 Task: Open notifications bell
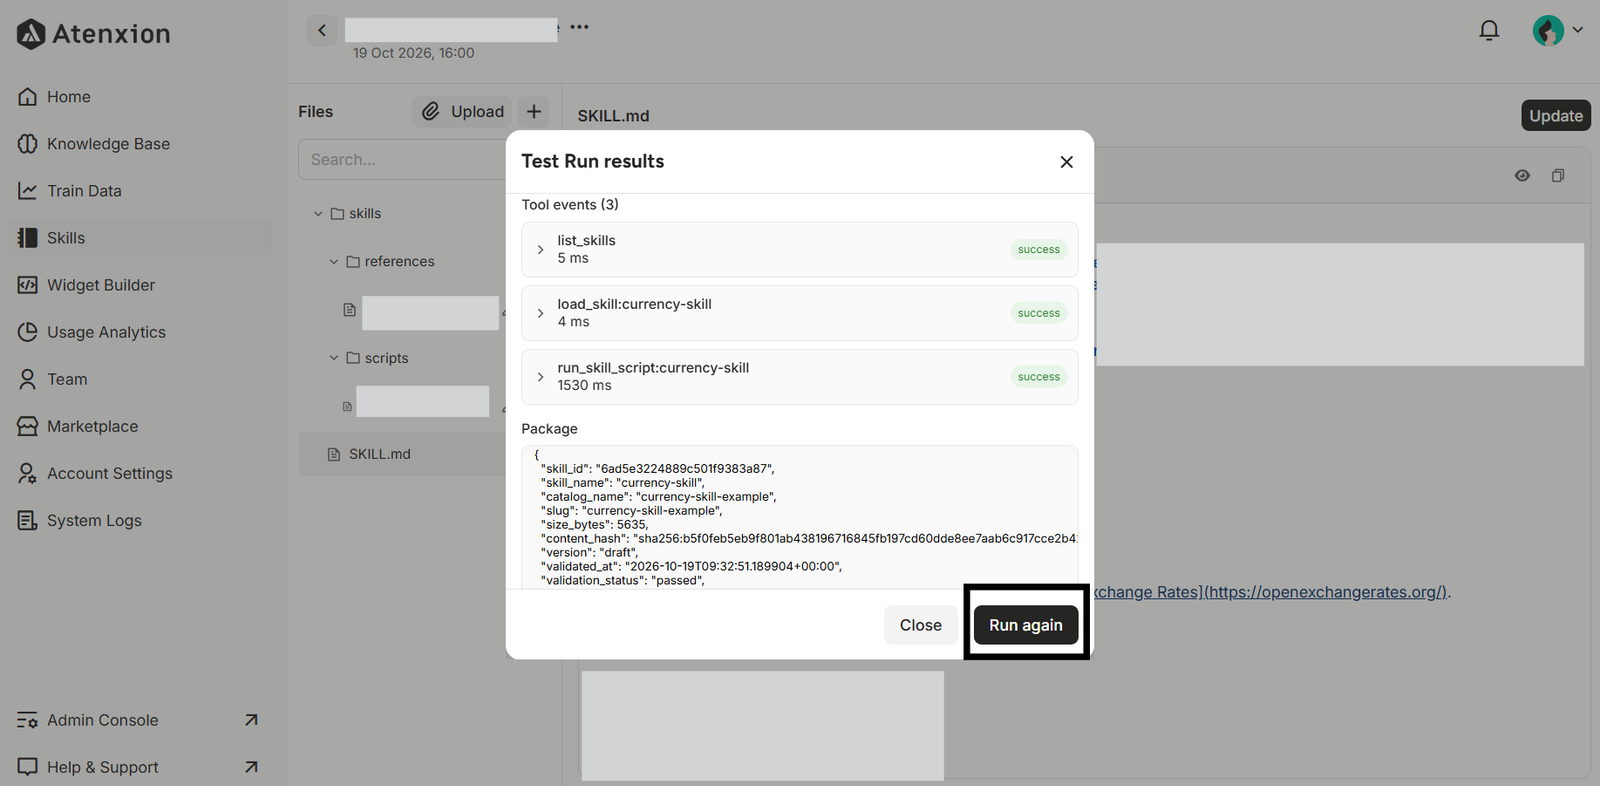point(1489,30)
